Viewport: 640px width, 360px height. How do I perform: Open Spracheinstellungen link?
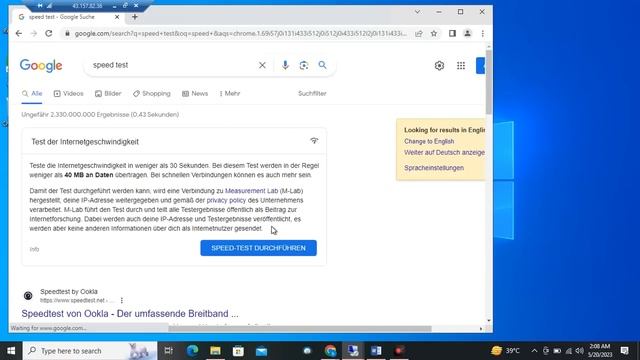[x=434, y=168]
